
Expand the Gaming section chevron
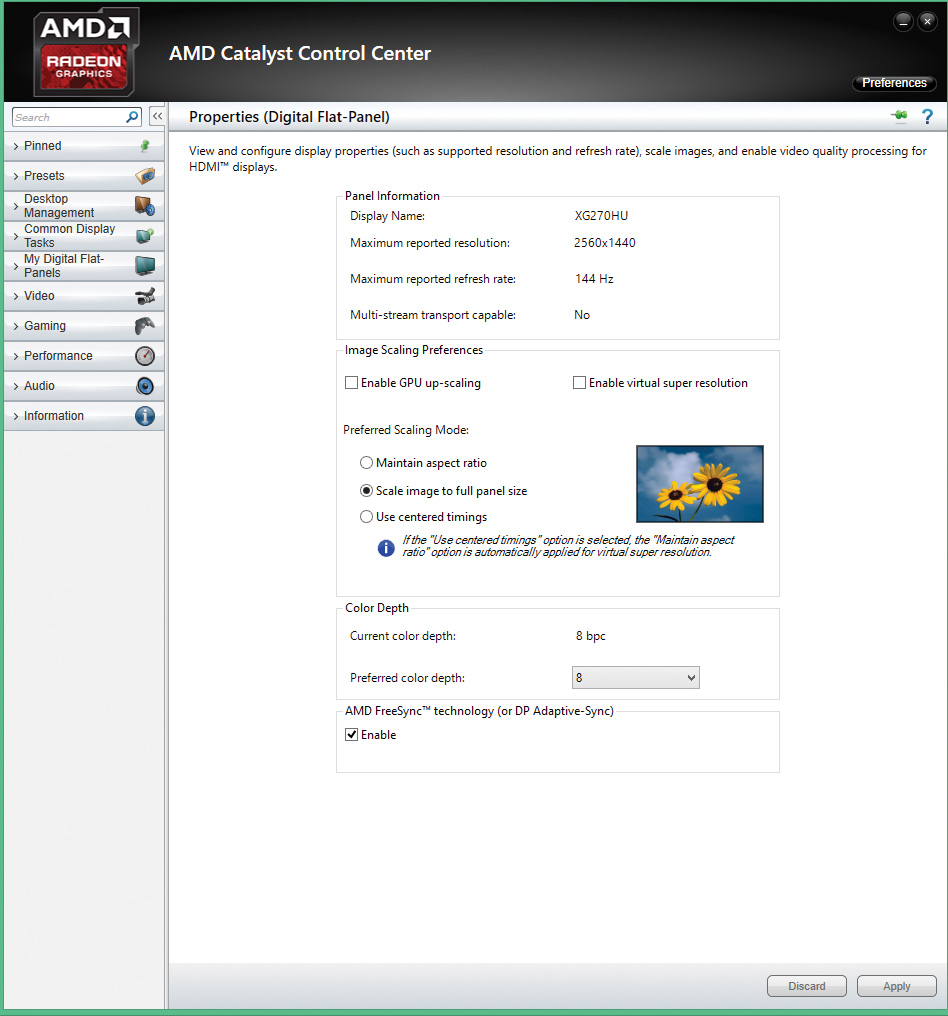[16, 326]
